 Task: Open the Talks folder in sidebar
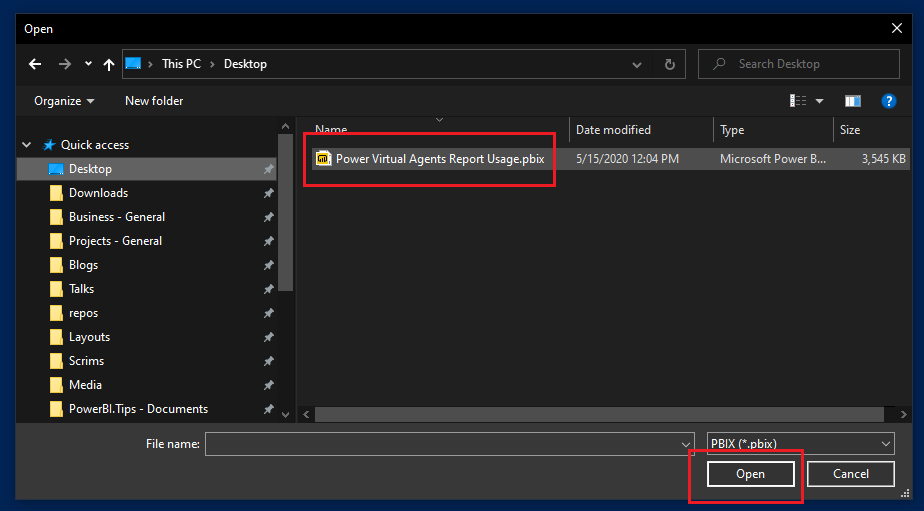81,289
